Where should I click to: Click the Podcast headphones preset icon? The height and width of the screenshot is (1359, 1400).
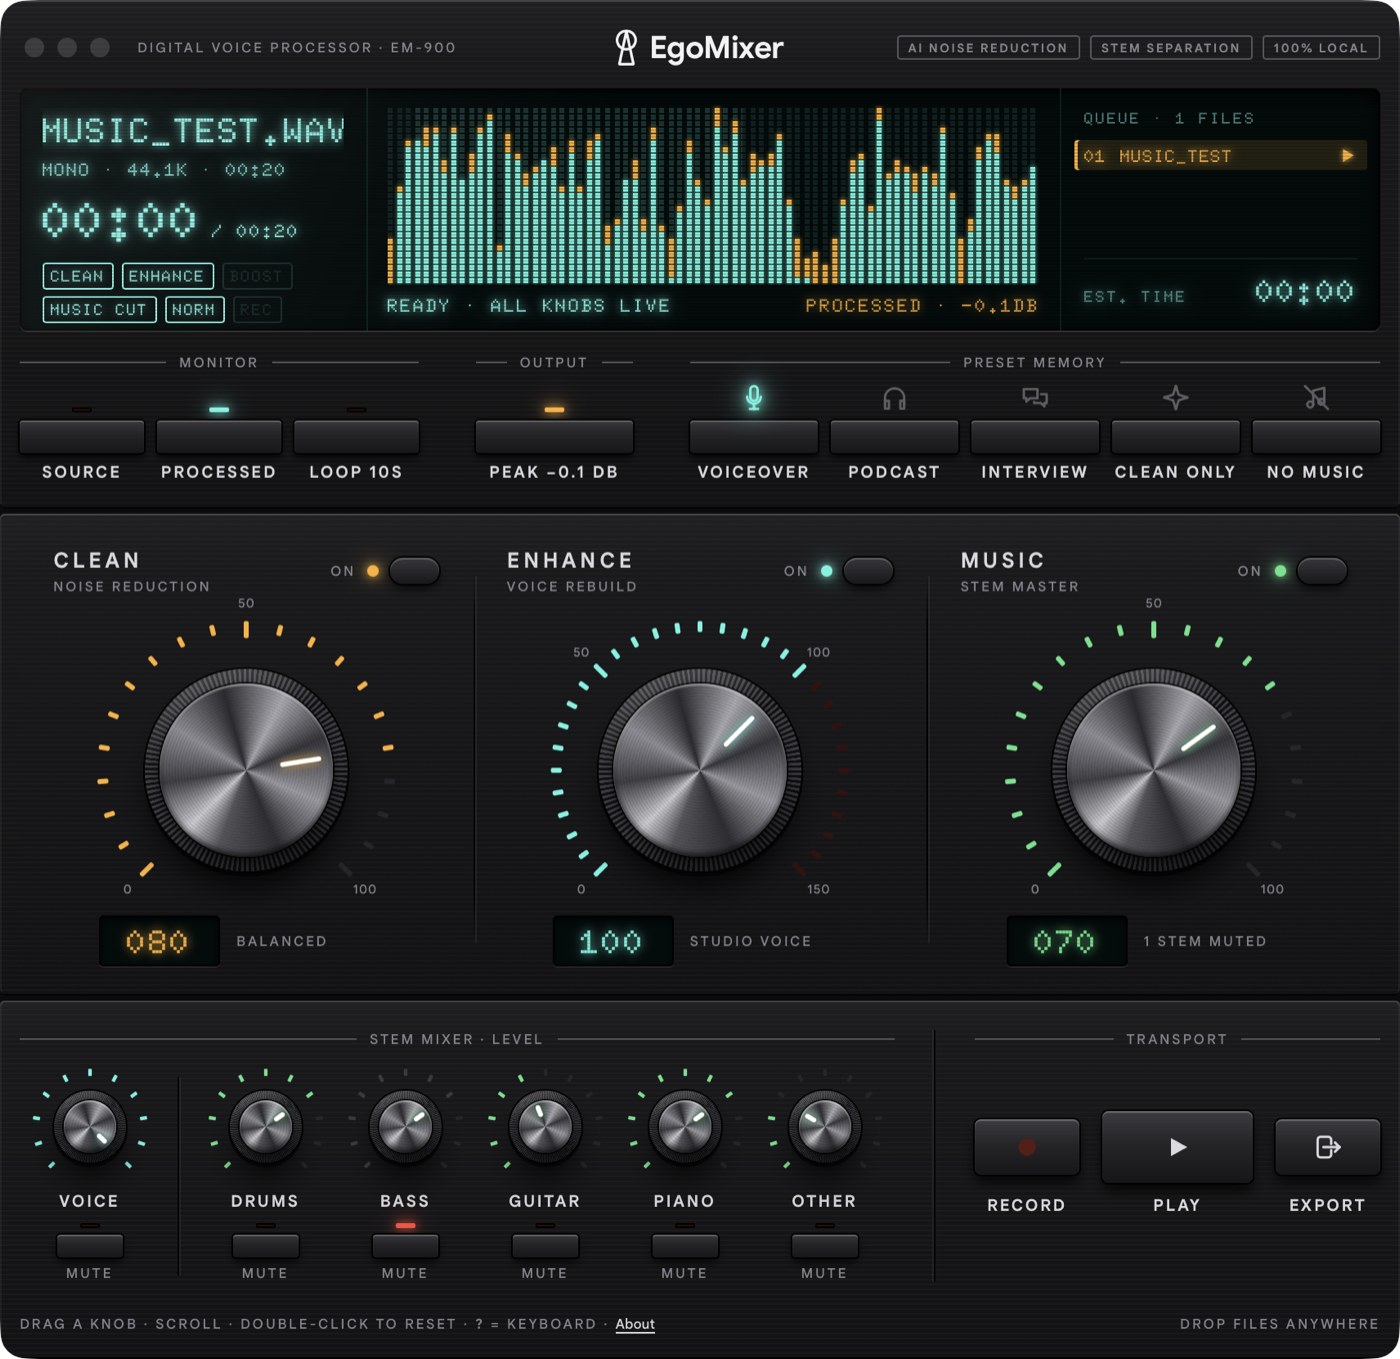(x=894, y=399)
